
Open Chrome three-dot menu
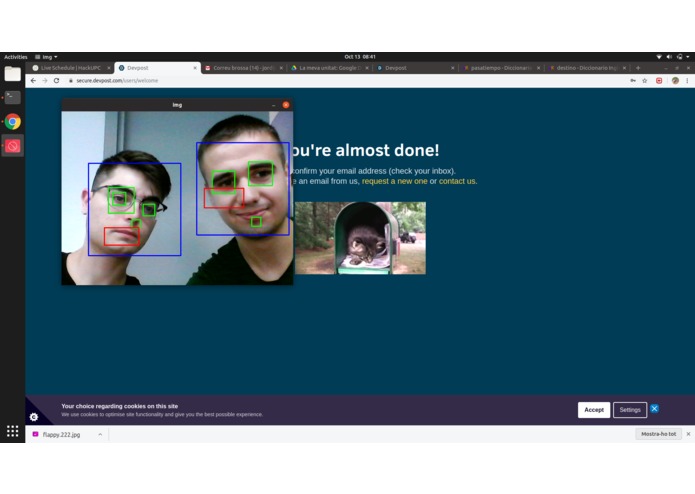687,81
